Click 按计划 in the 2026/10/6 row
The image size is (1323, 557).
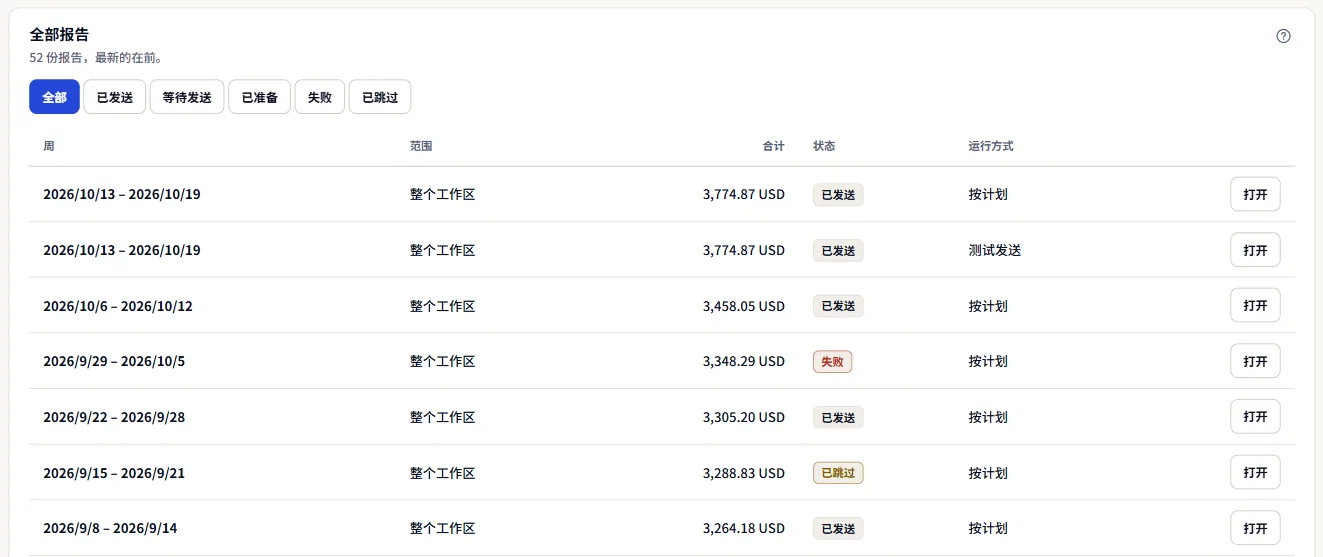pyautogui.click(x=987, y=306)
